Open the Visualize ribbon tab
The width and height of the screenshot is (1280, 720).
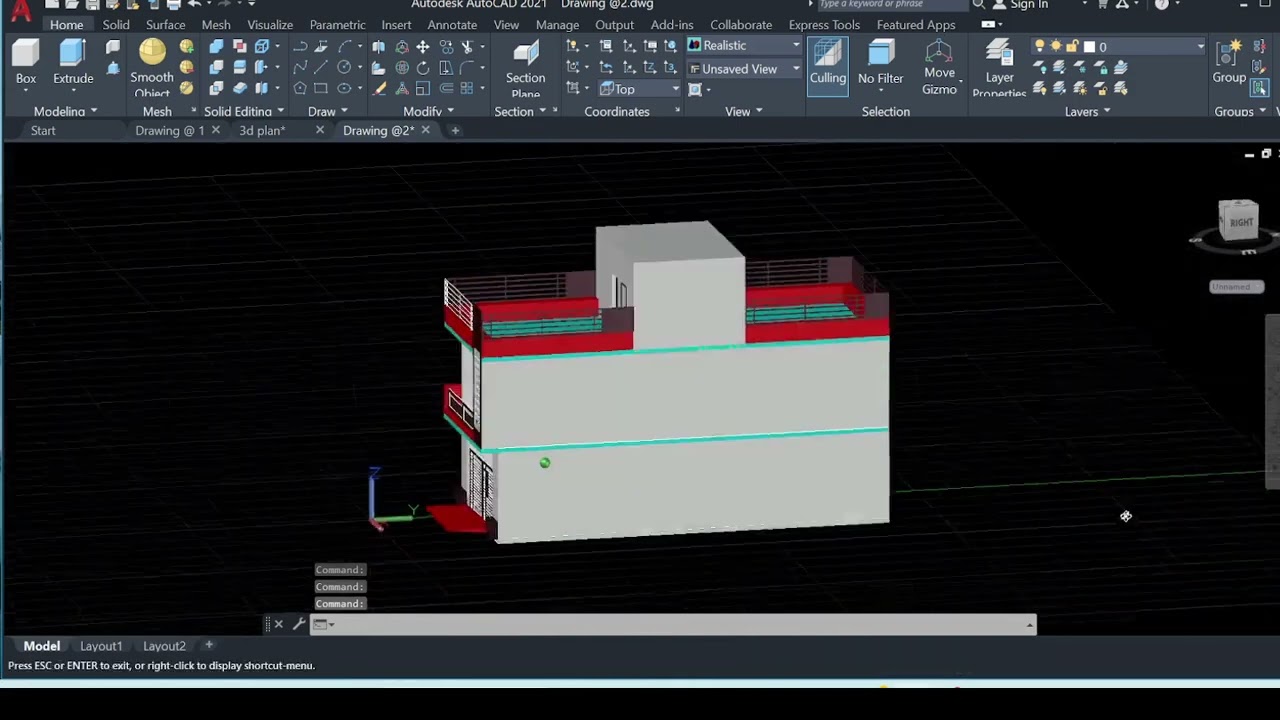[x=270, y=24]
